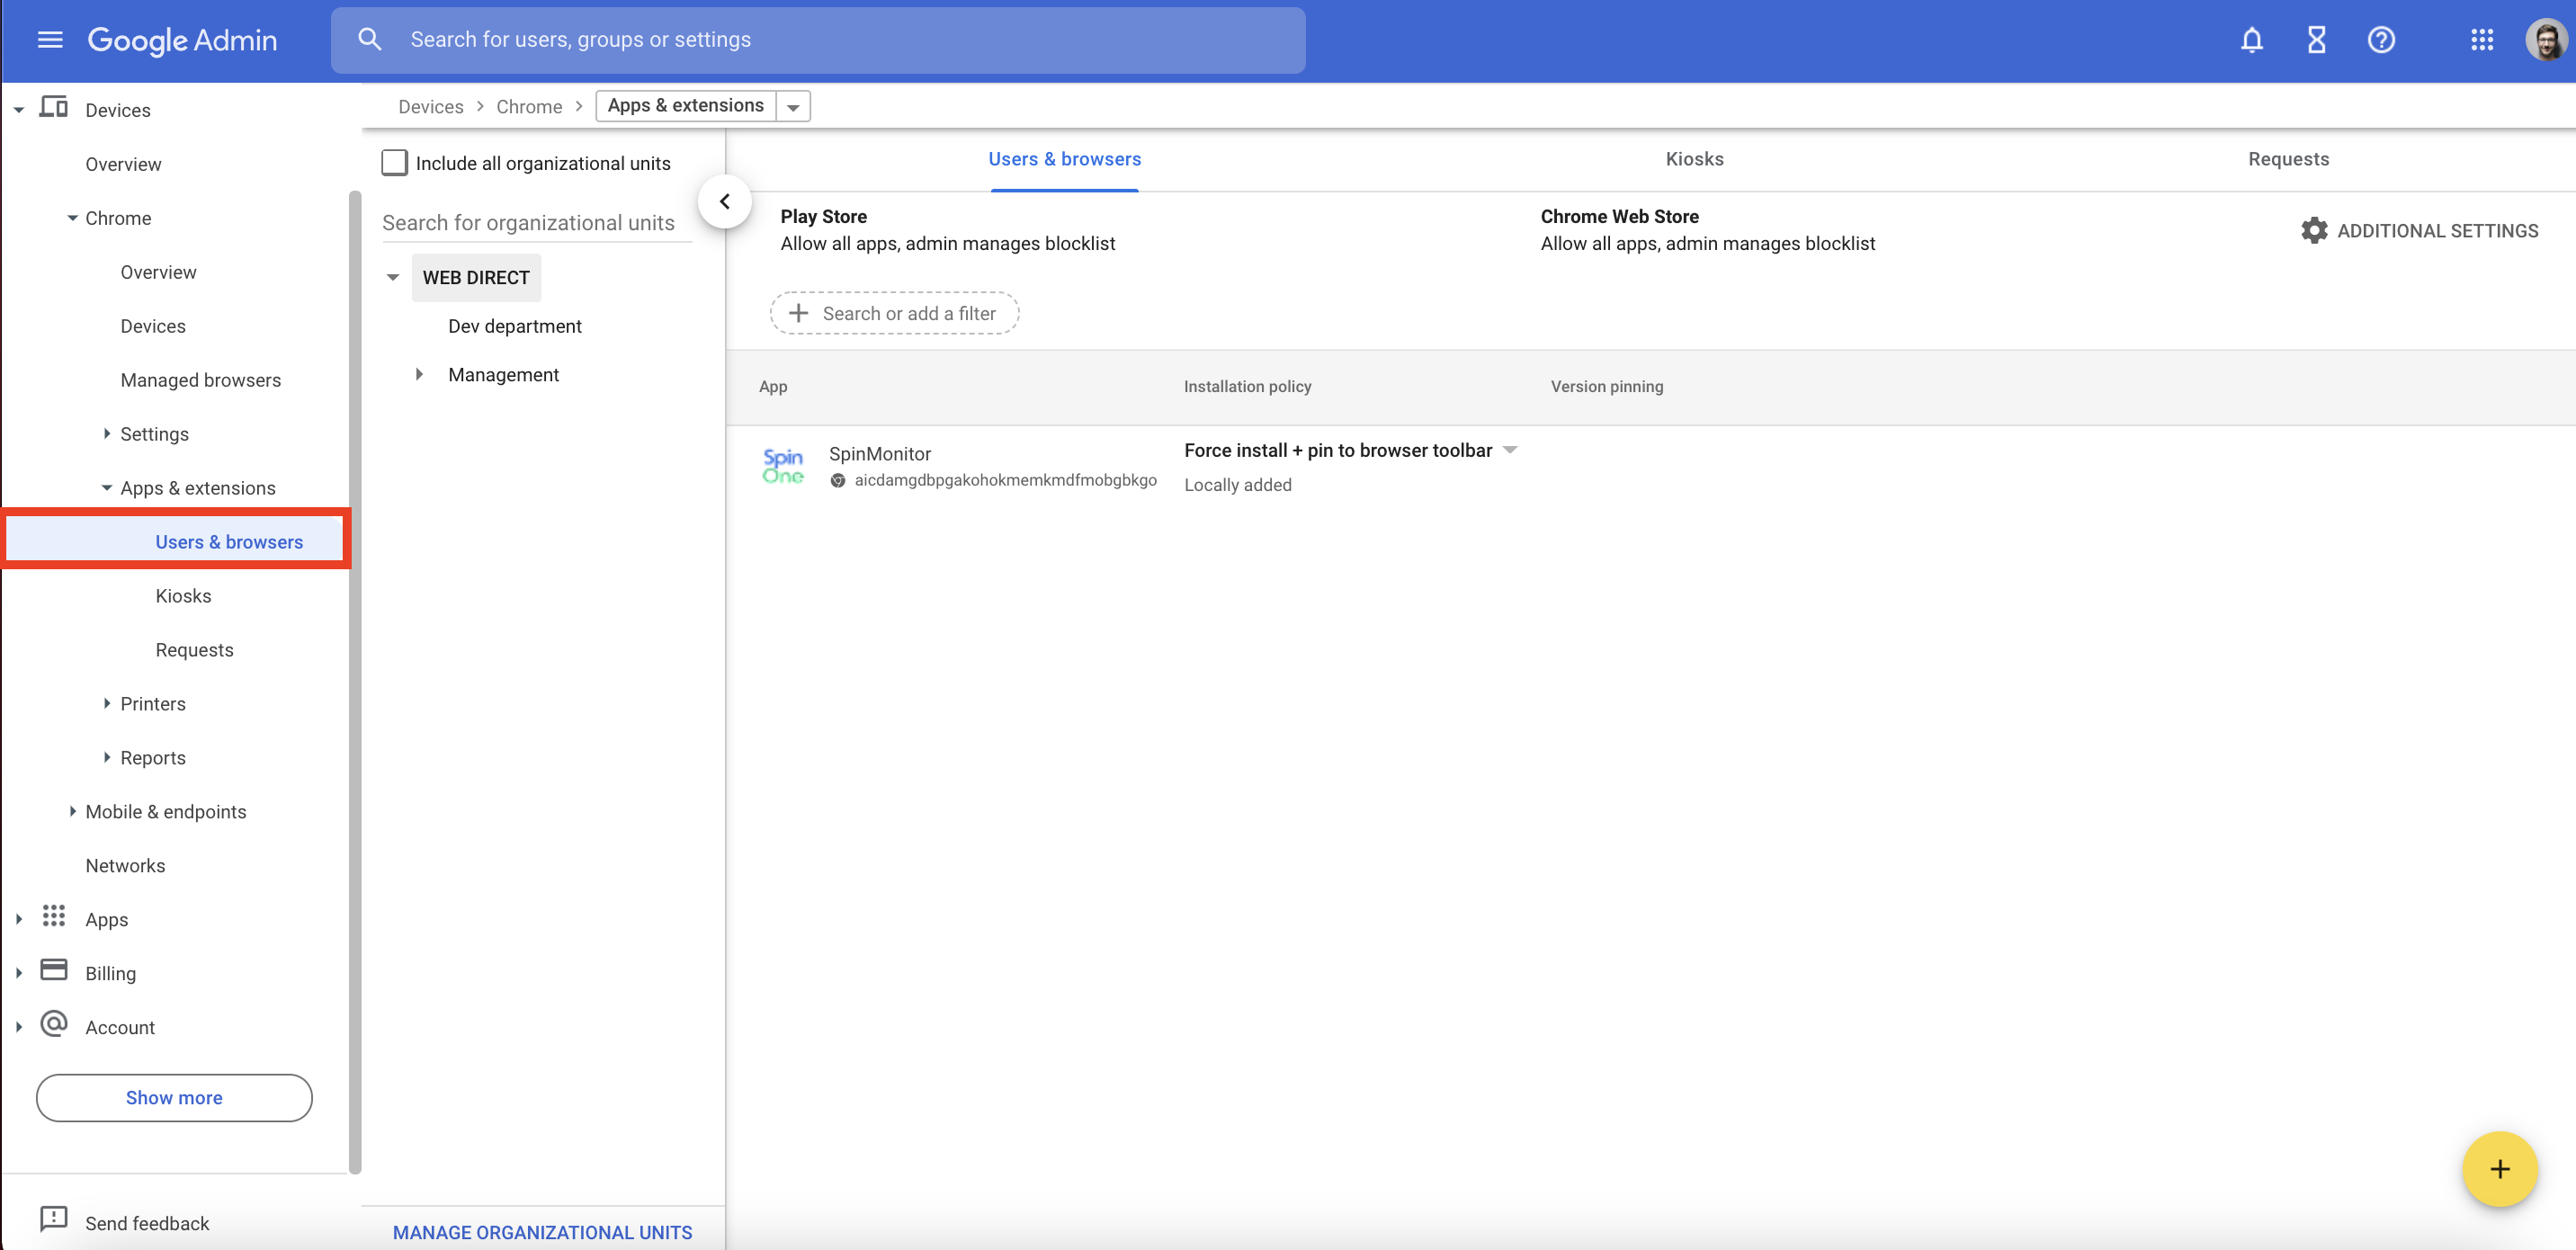Focus the top search bar
The height and width of the screenshot is (1250, 2576).
point(818,40)
